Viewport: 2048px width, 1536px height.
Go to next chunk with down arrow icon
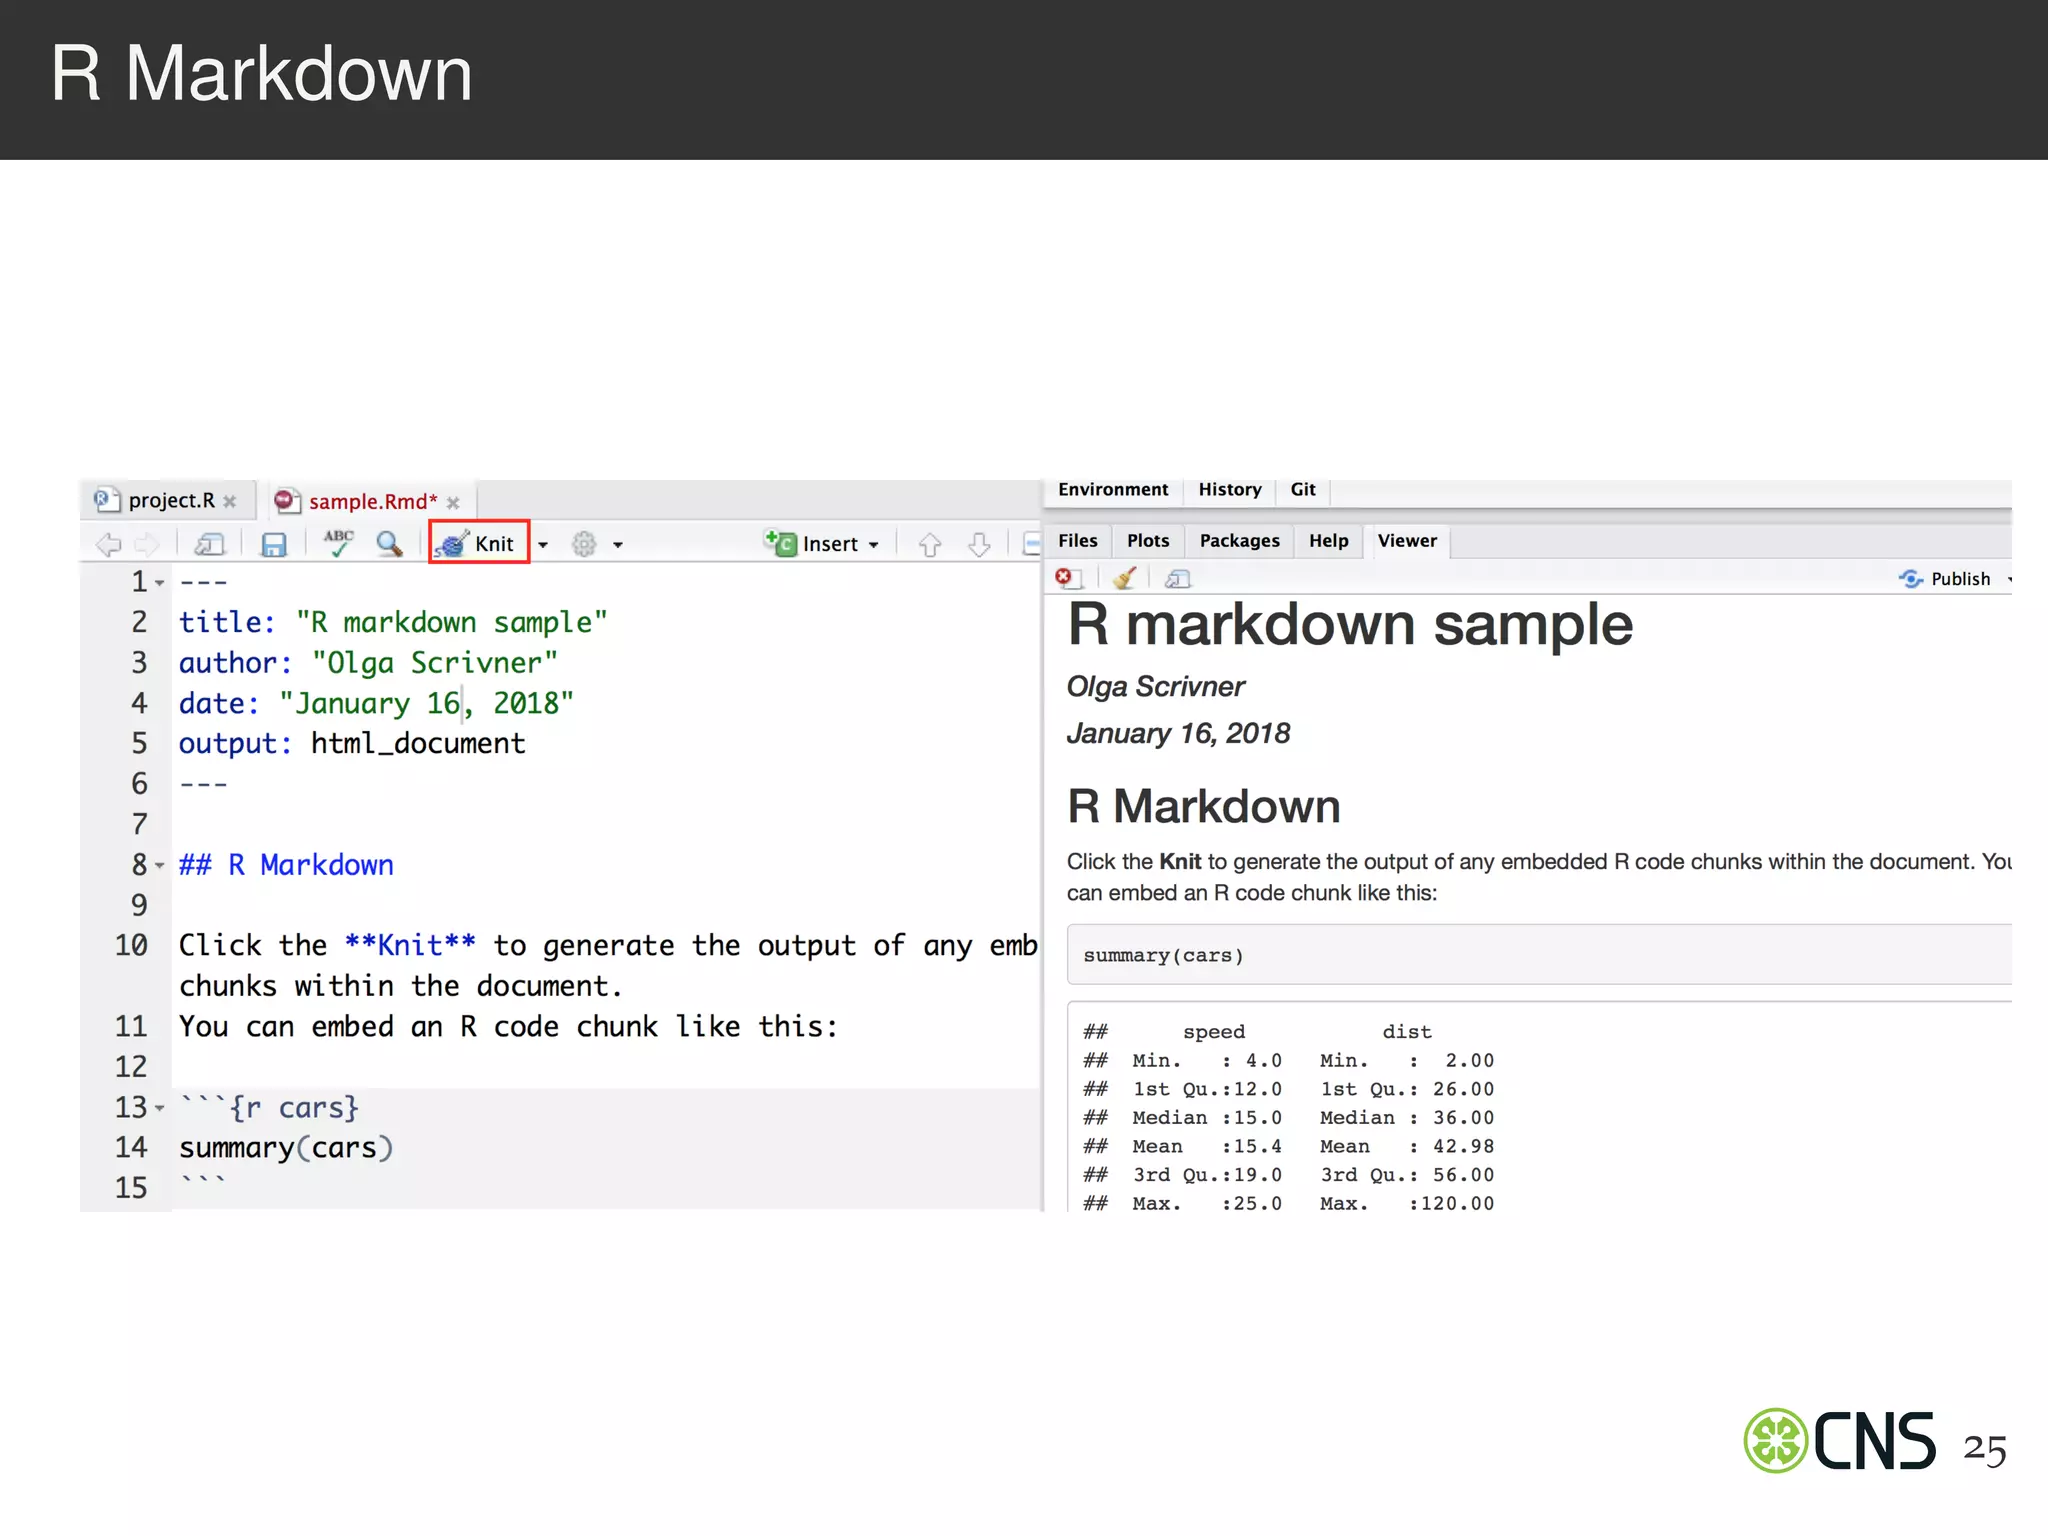[979, 544]
